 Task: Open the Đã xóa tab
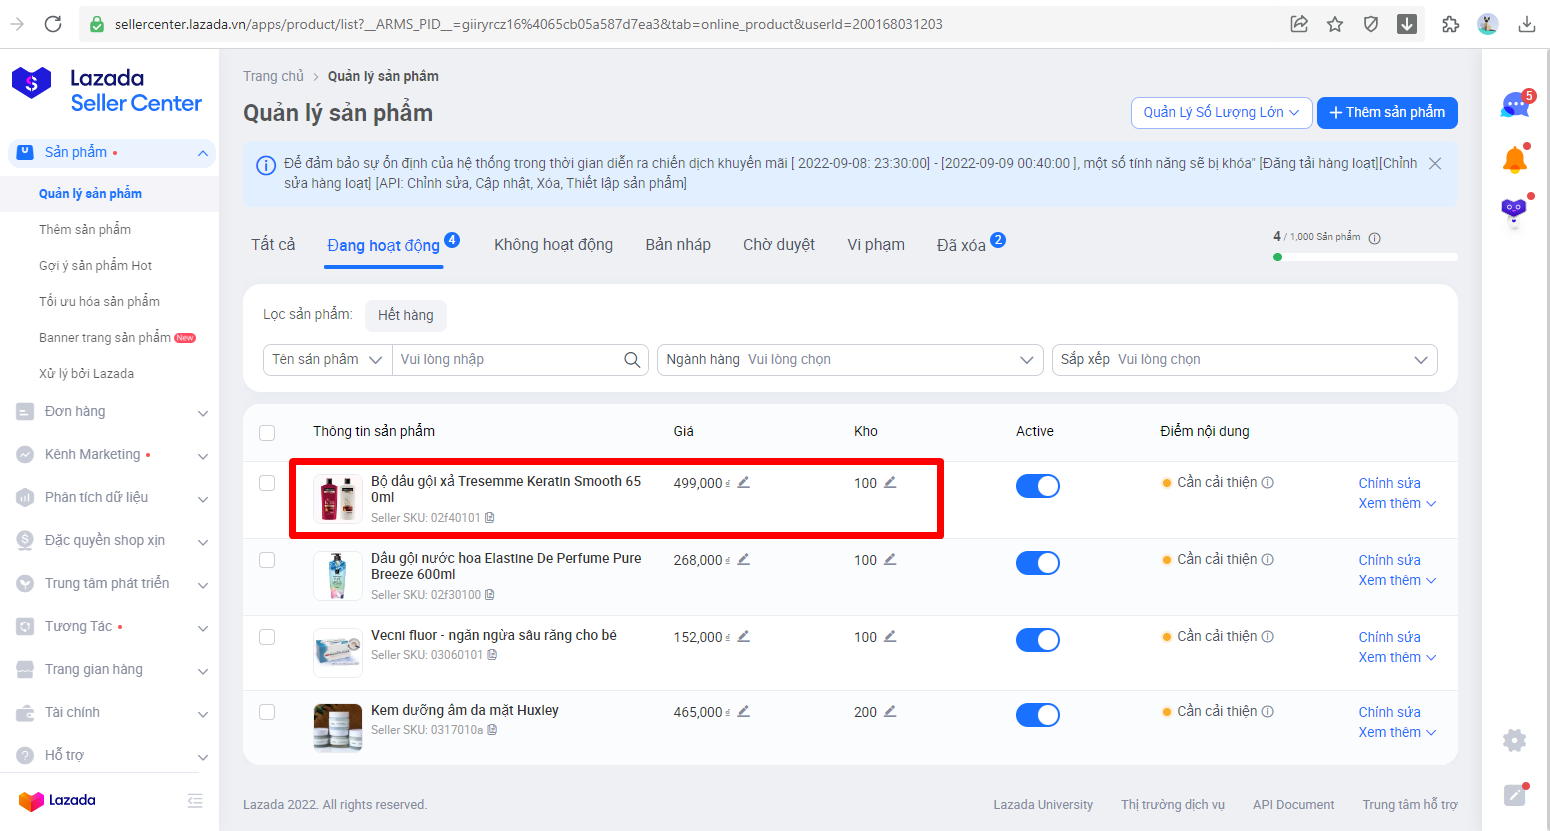tap(961, 245)
